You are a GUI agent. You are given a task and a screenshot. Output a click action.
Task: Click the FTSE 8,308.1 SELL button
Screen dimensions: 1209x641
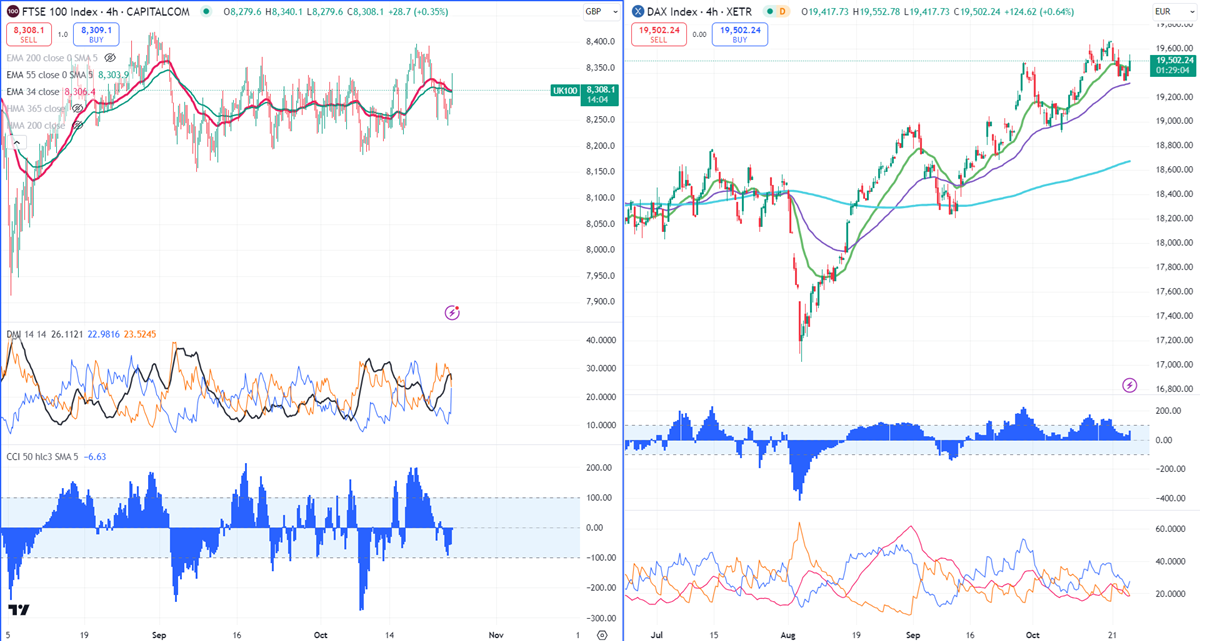(x=30, y=35)
